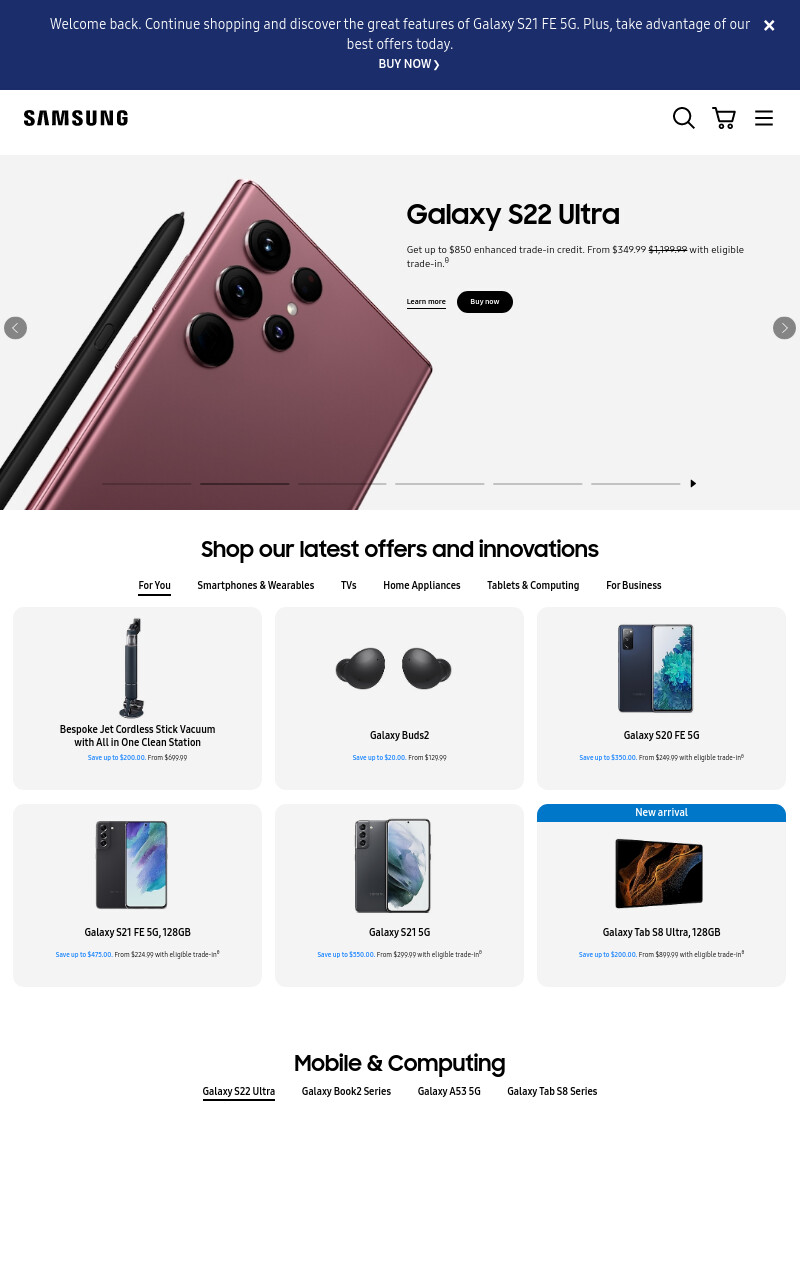Select the Smartphones & Wearables tab
This screenshot has width=800, height=1280.
(256, 586)
